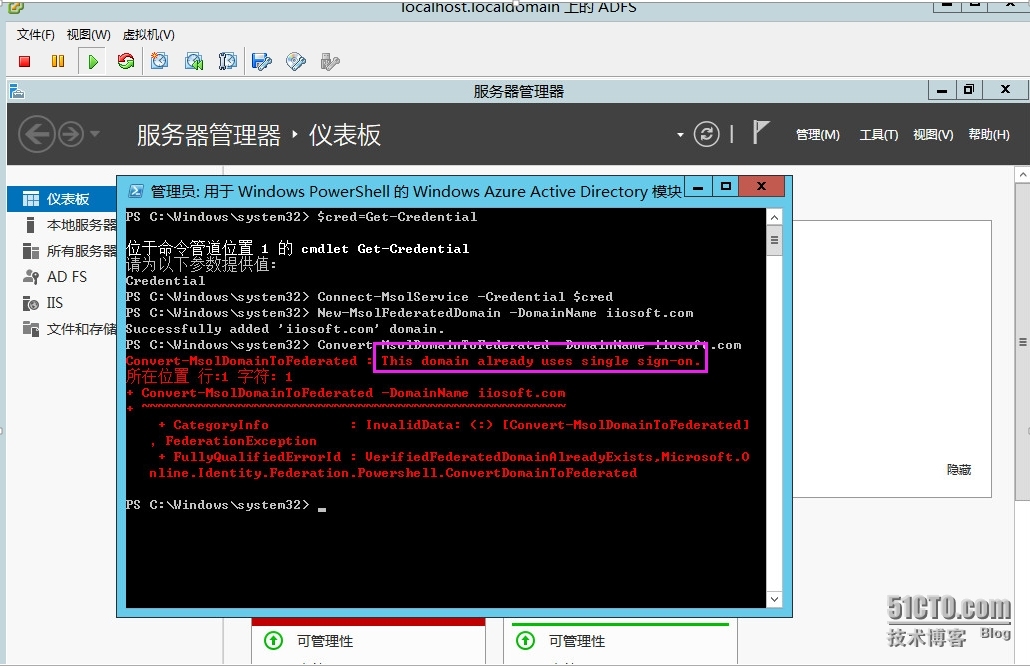This screenshot has width=1030, height=666.
Task: Click the PowerShell scrollbar thumb
Action: tap(774, 240)
